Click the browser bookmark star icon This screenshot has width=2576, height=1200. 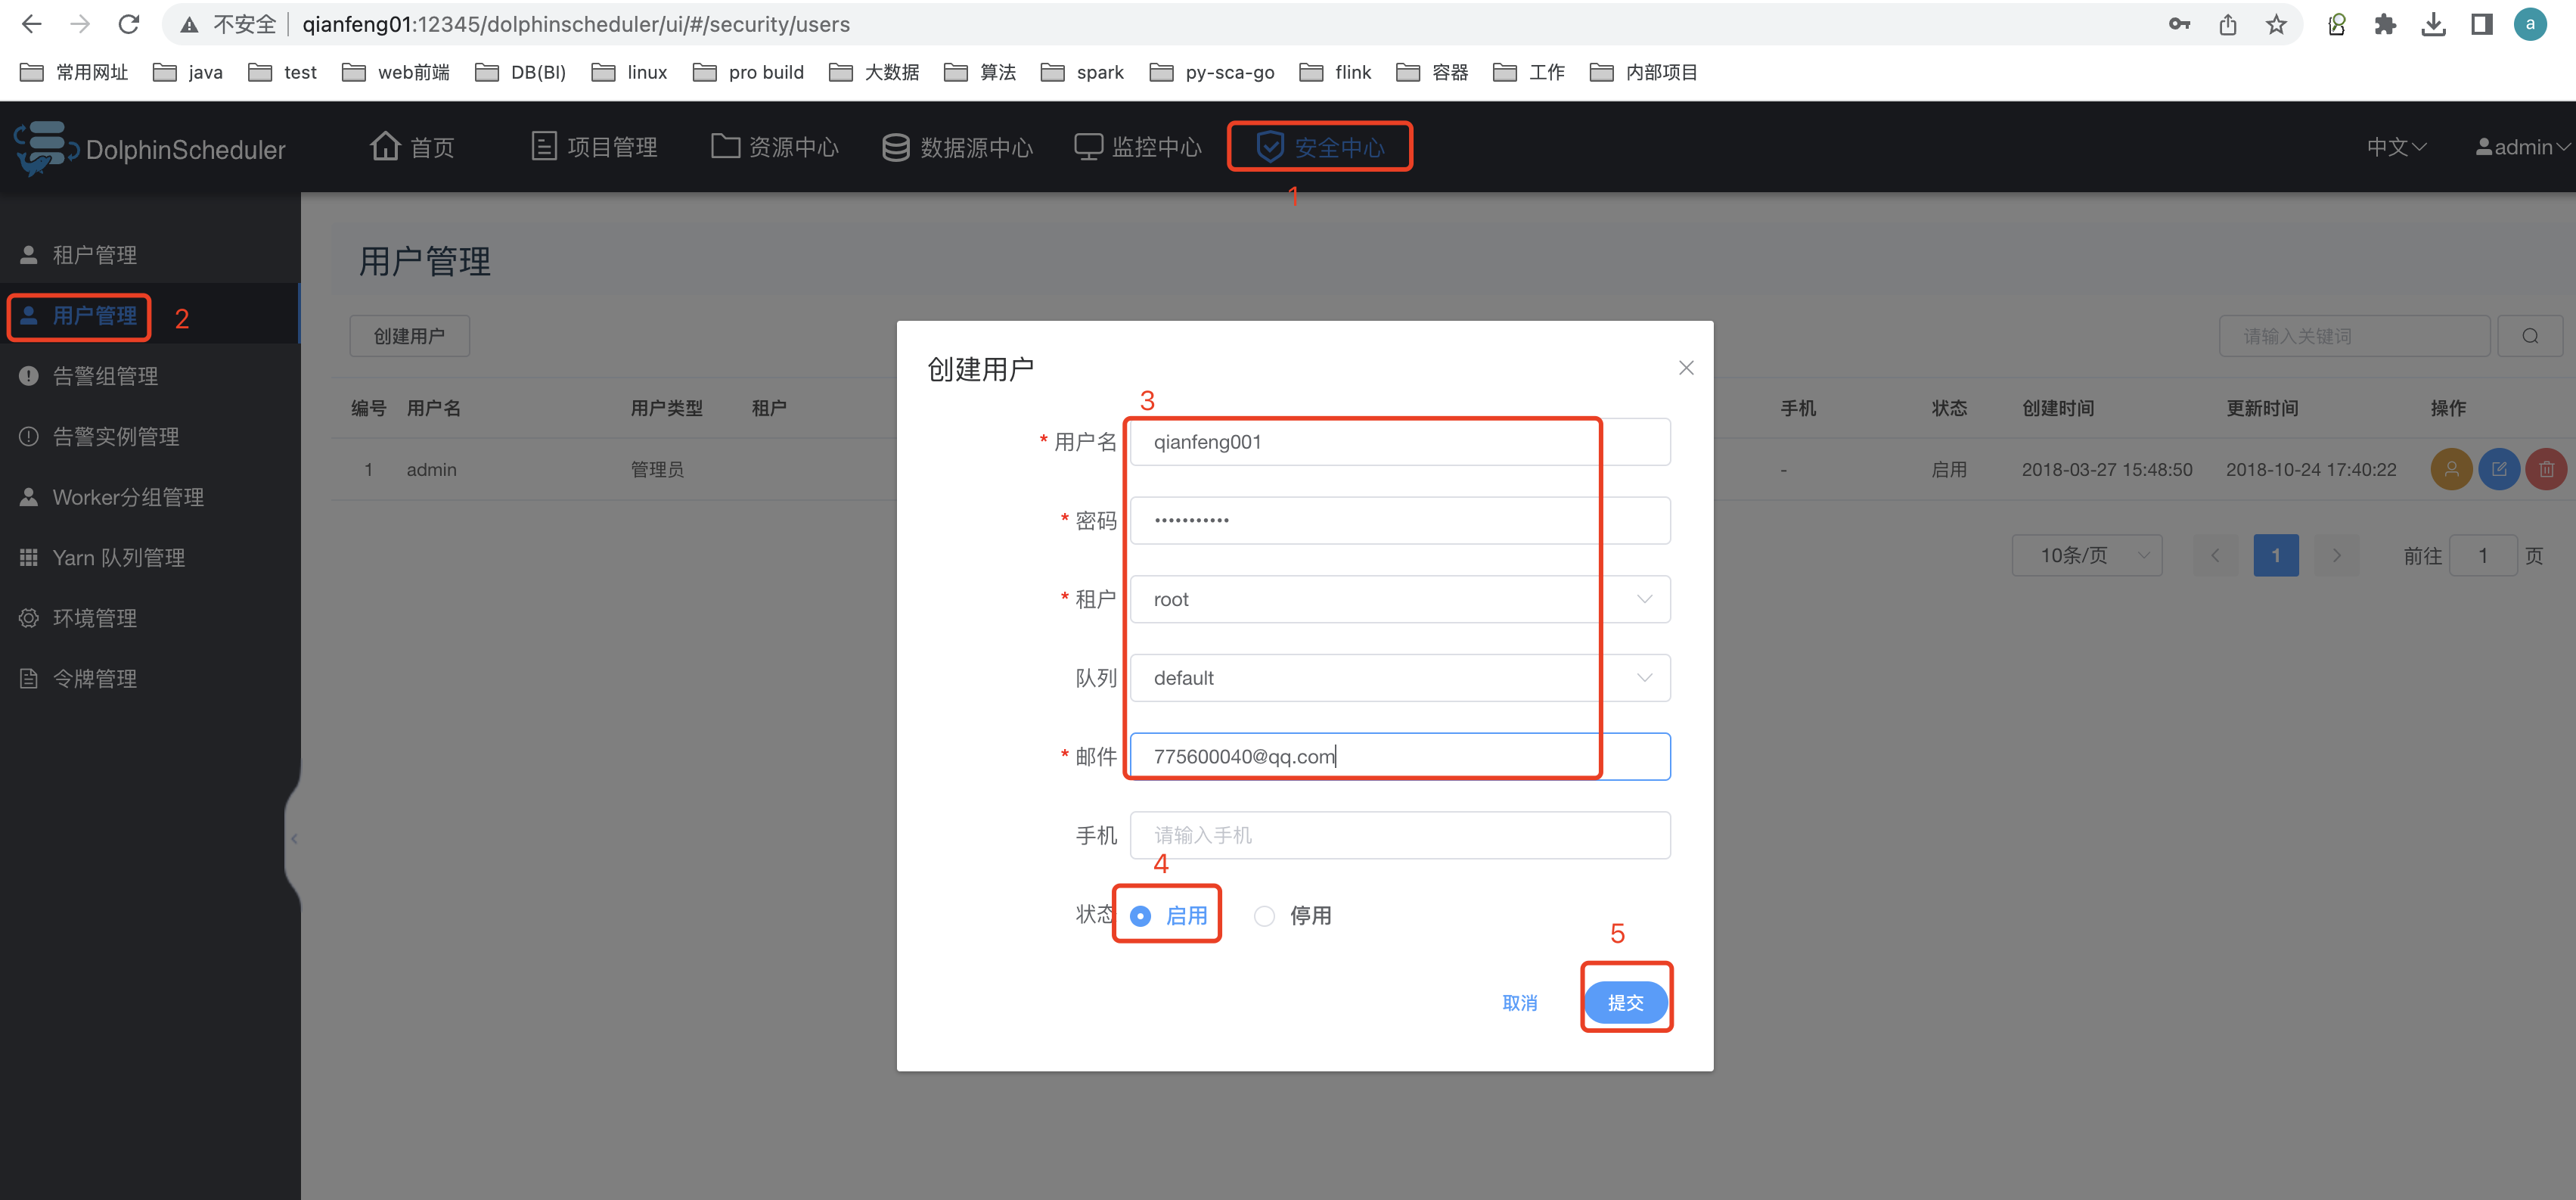(x=2276, y=24)
